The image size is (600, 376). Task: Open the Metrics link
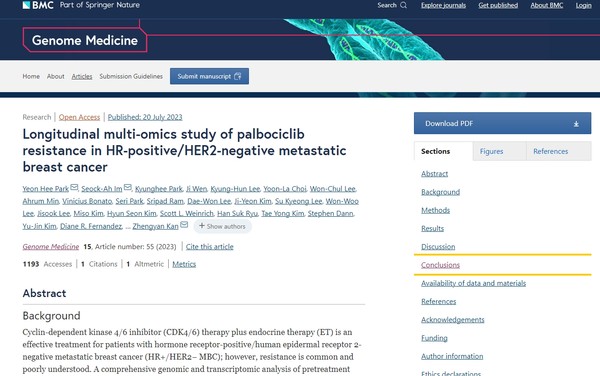184,264
